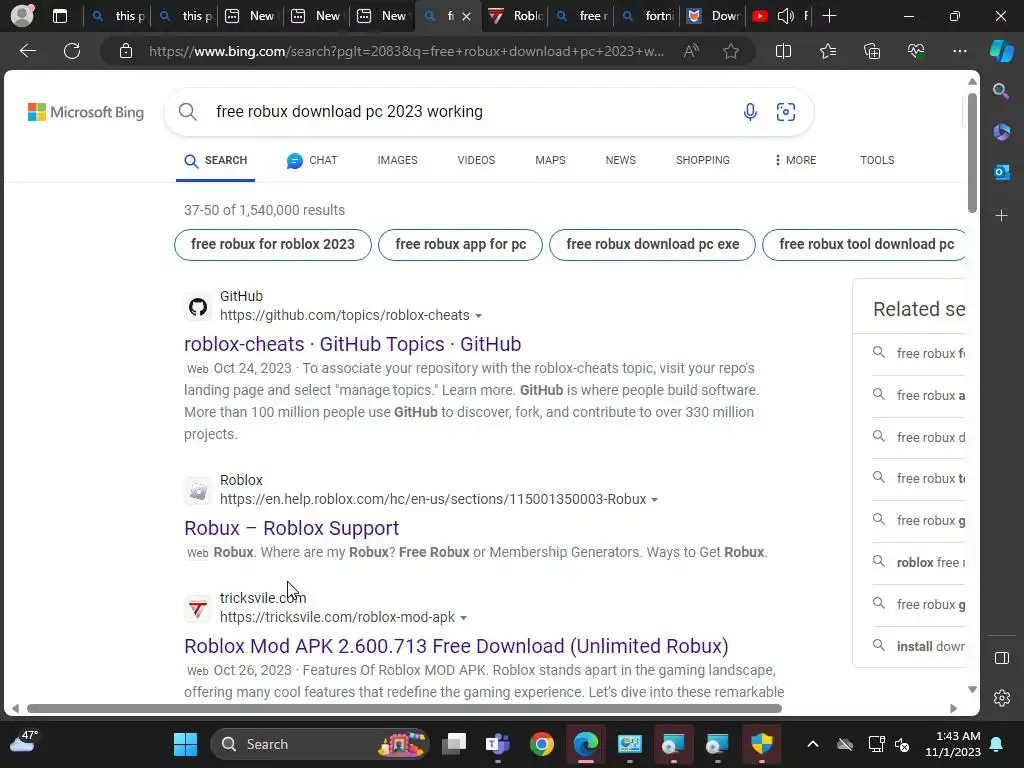The image size is (1024, 768).
Task: Open roblox-cheats GitHub Topics result
Action: tap(353, 344)
